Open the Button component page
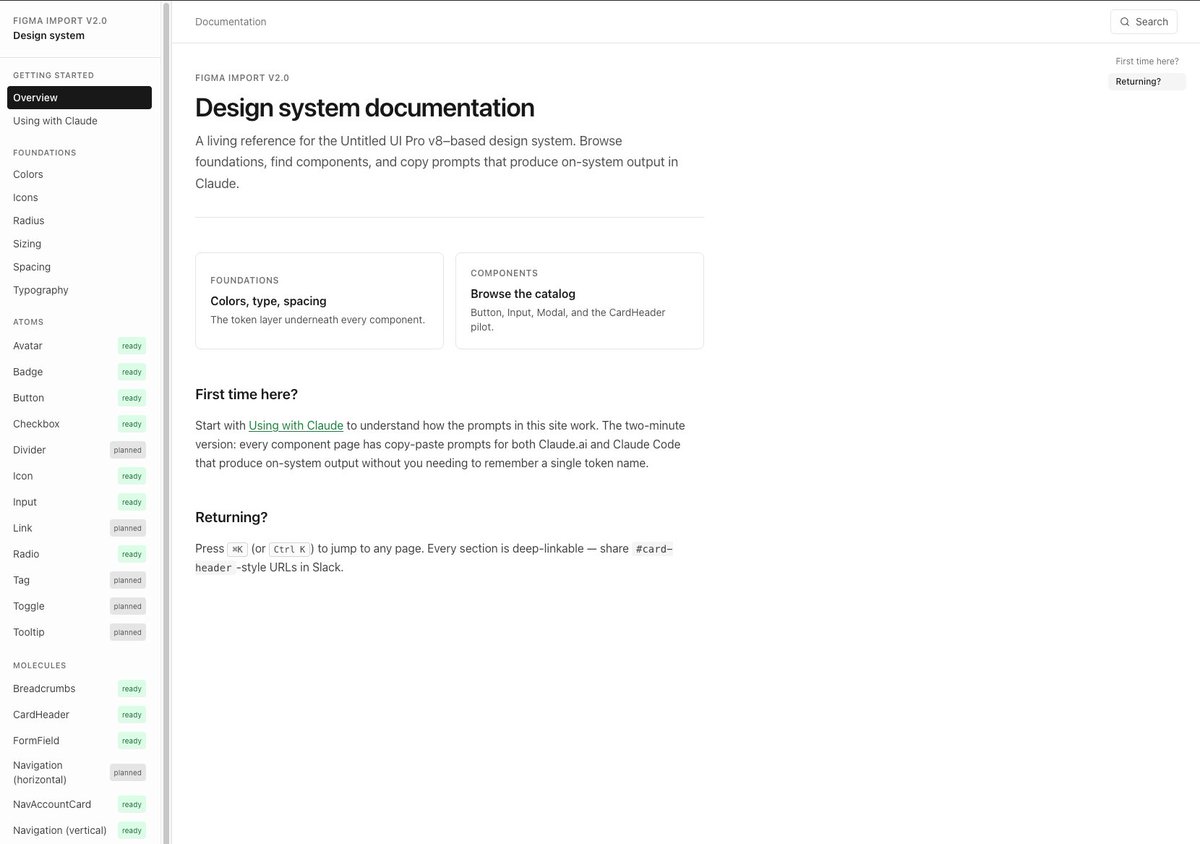Viewport: 1200px width, 844px height. [x=79, y=398]
